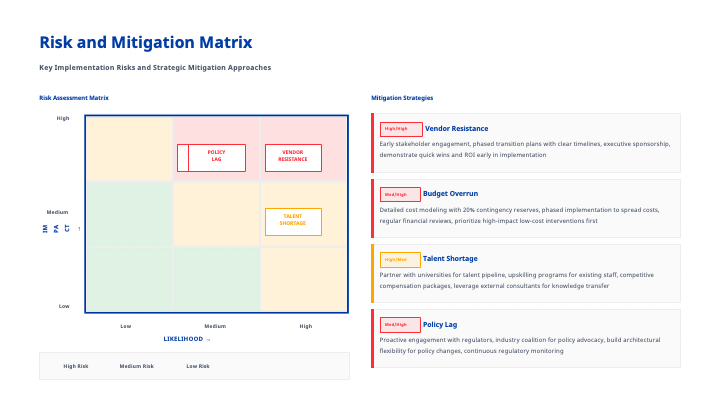Click the Mitigation Strategies section heading
720x405 pixels.
pyautogui.click(x=402, y=98)
